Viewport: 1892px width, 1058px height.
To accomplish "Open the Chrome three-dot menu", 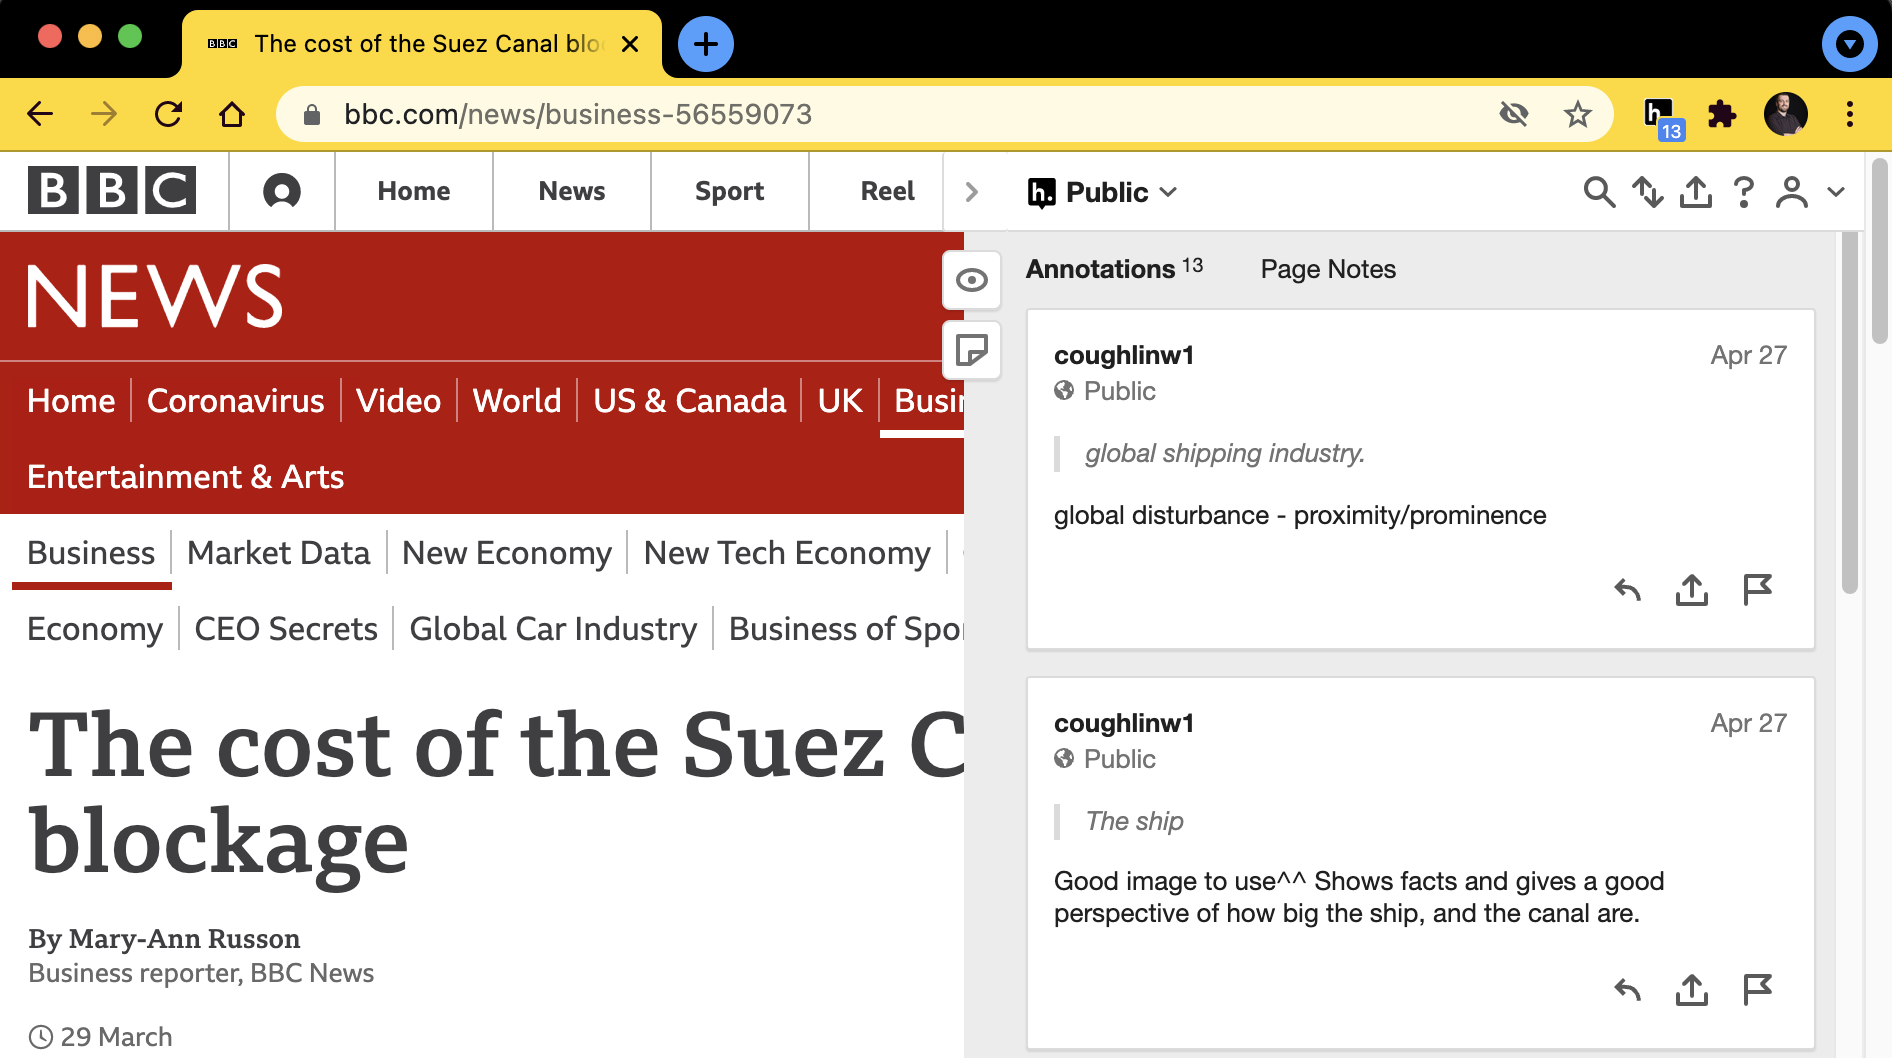I will pos(1850,114).
